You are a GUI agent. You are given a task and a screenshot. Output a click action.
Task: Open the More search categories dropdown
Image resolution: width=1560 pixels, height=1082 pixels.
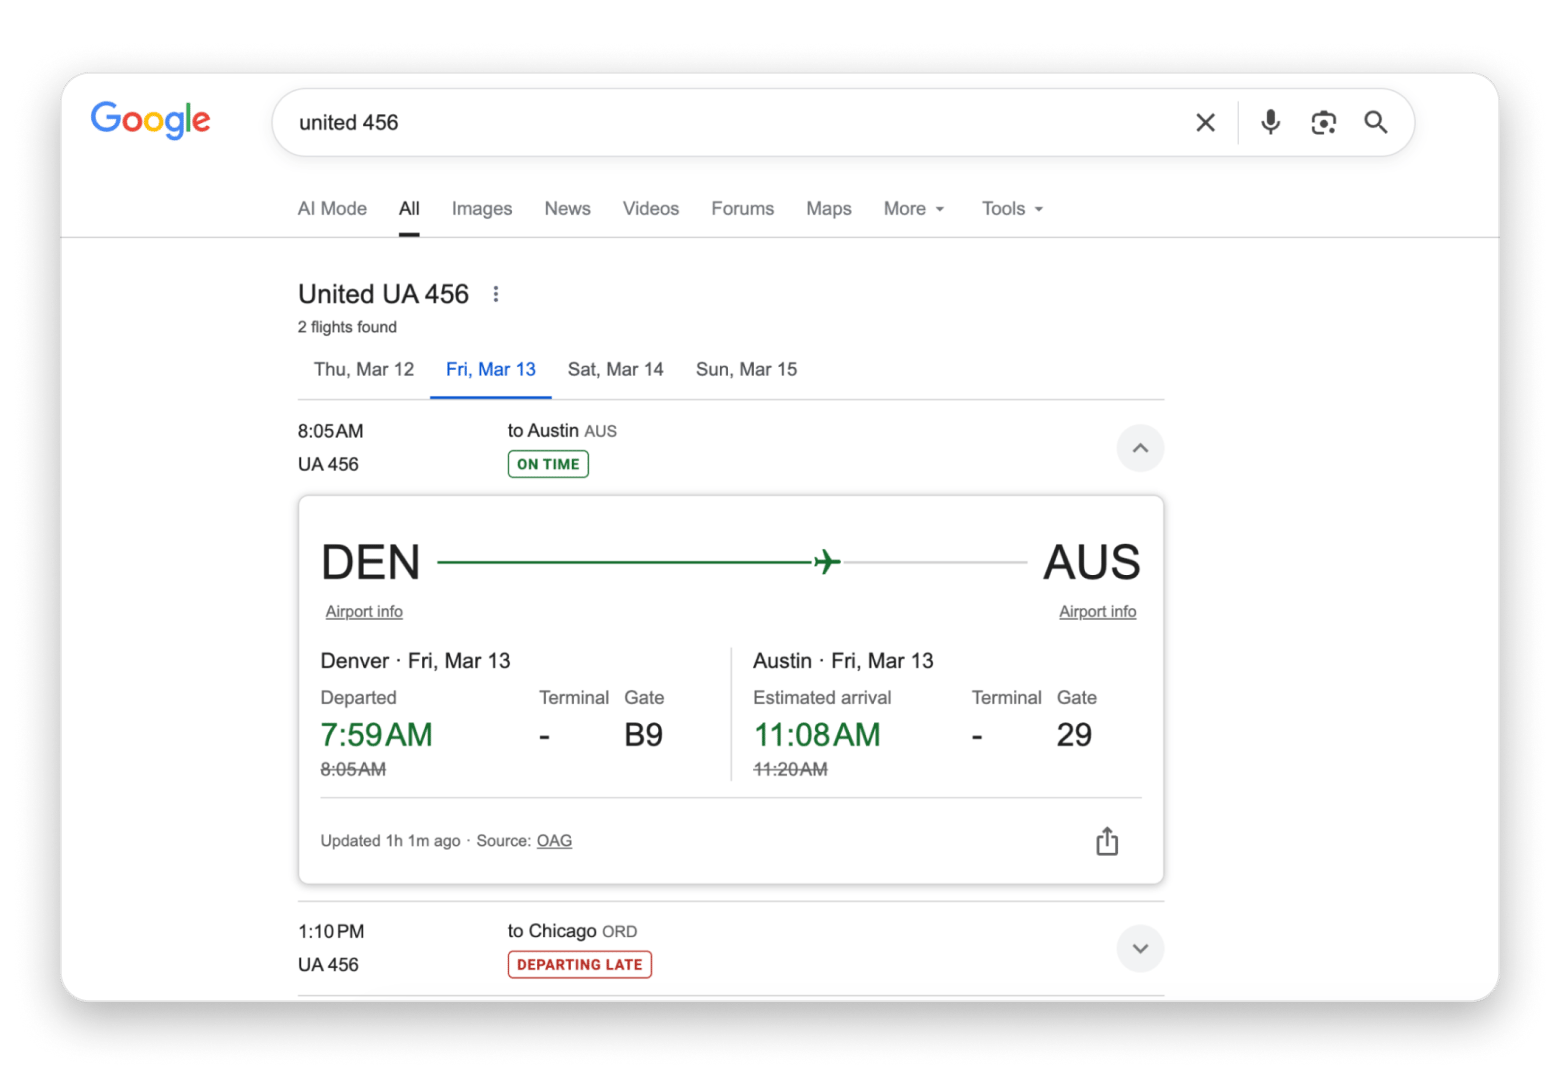913,208
